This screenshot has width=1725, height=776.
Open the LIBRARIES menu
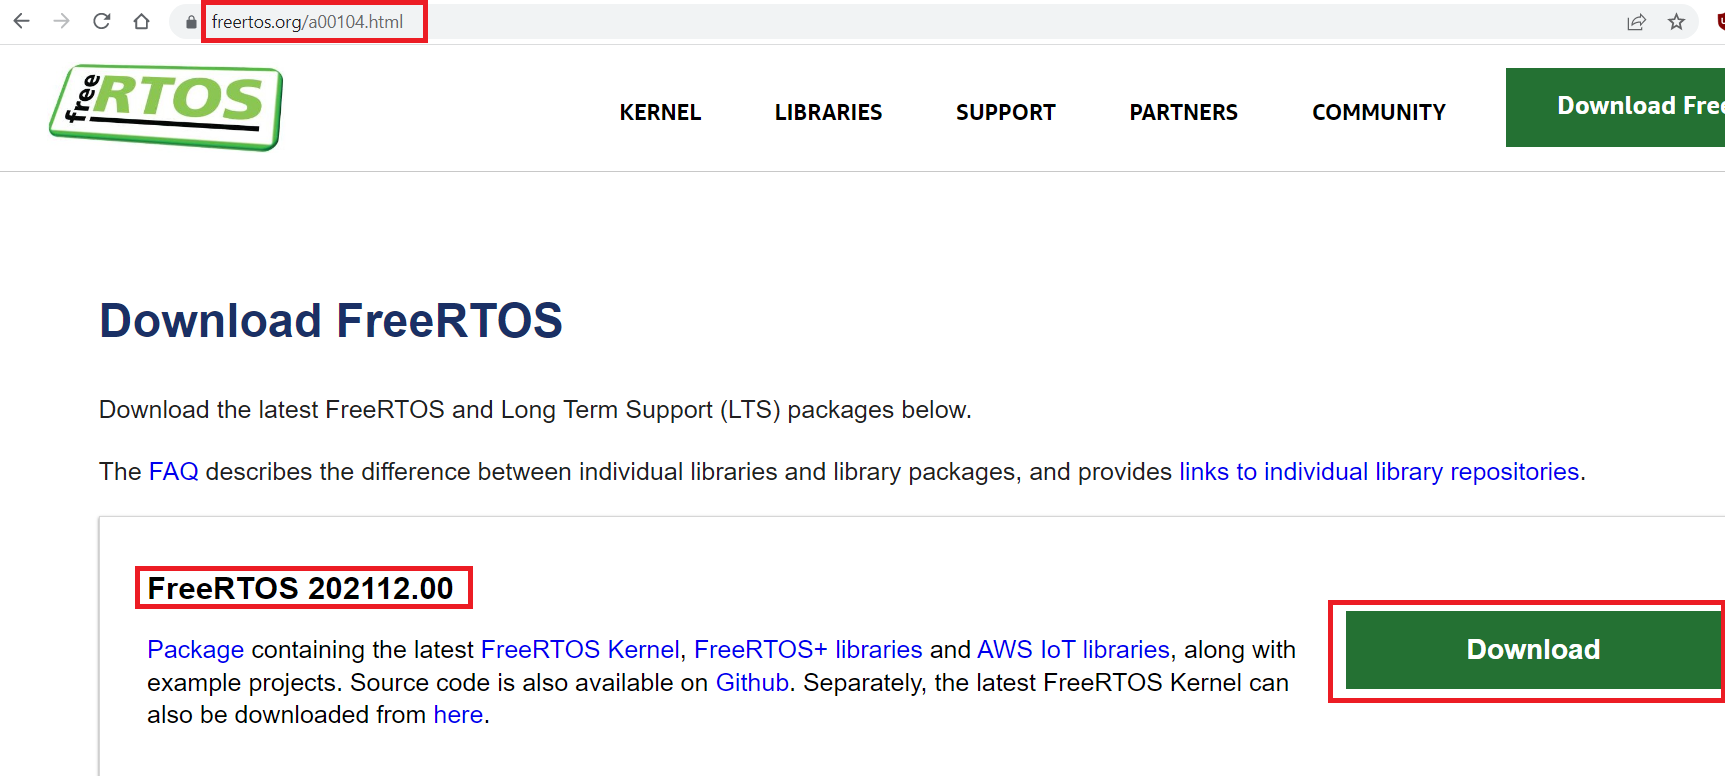(x=828, y=112)
